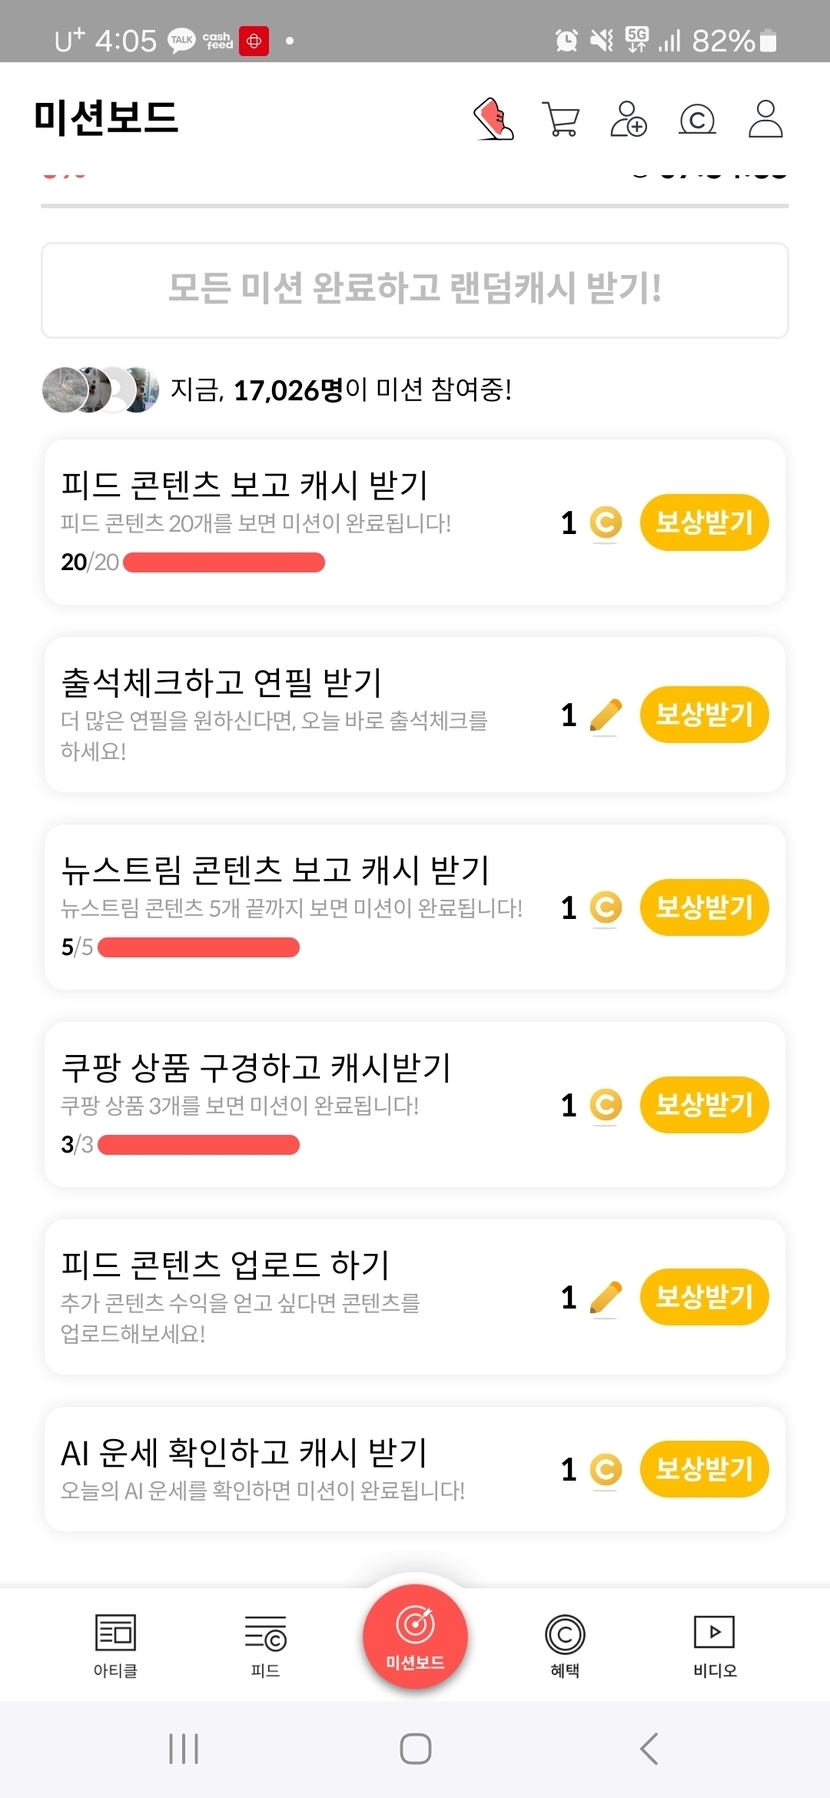Tap the red sneaker icon in header

pos(493,119)
